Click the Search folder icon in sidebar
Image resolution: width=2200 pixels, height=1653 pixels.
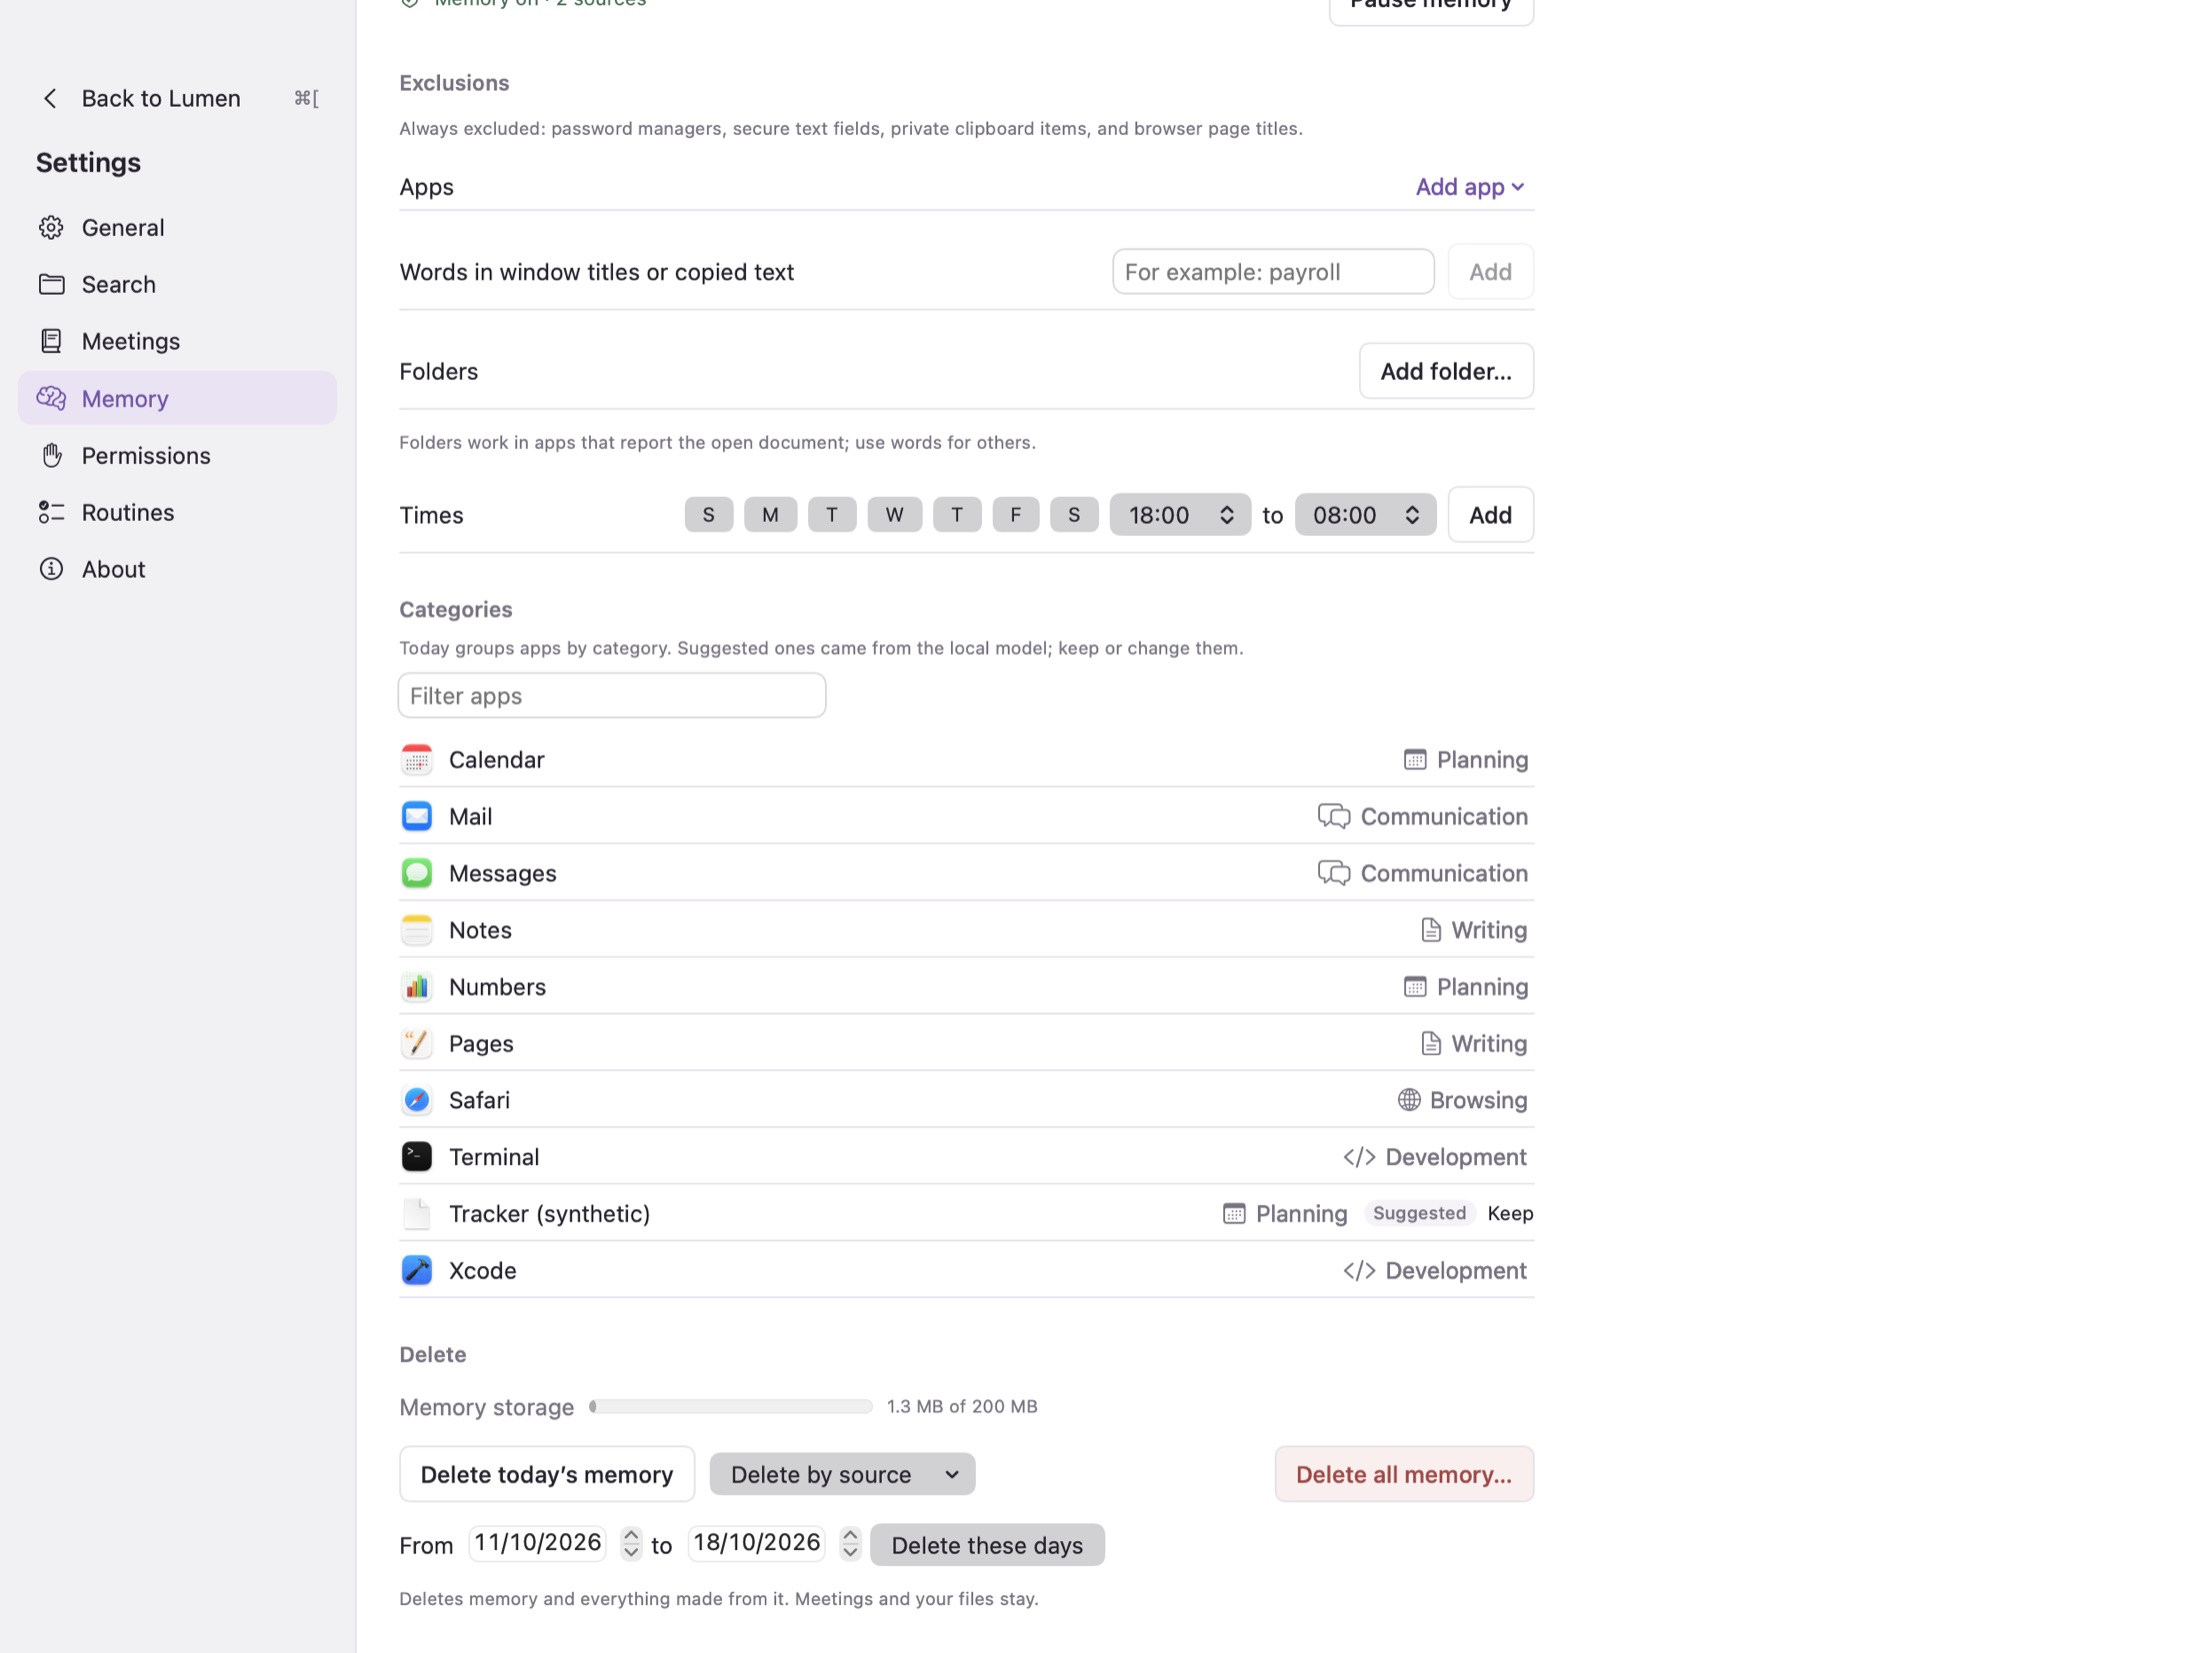51,285
